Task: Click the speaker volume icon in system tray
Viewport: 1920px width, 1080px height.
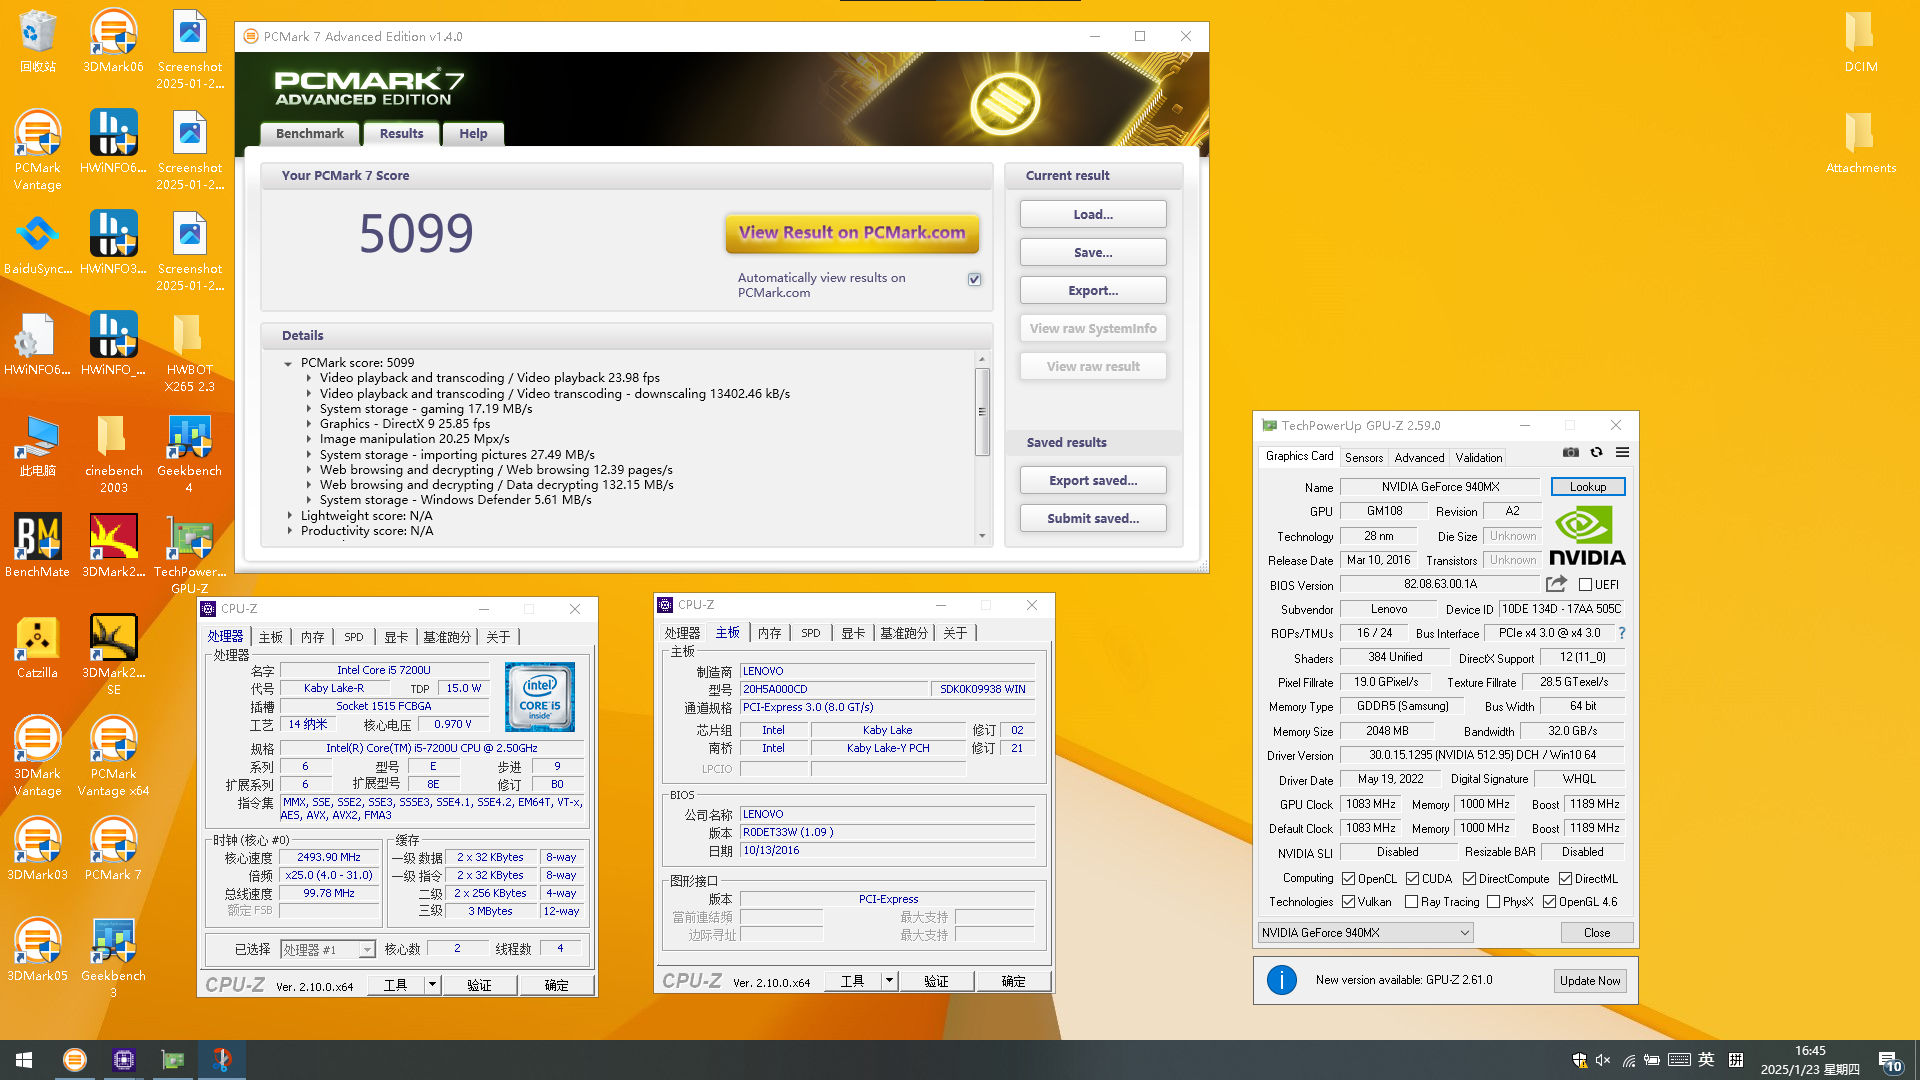Action: tap(1603, 1060)
